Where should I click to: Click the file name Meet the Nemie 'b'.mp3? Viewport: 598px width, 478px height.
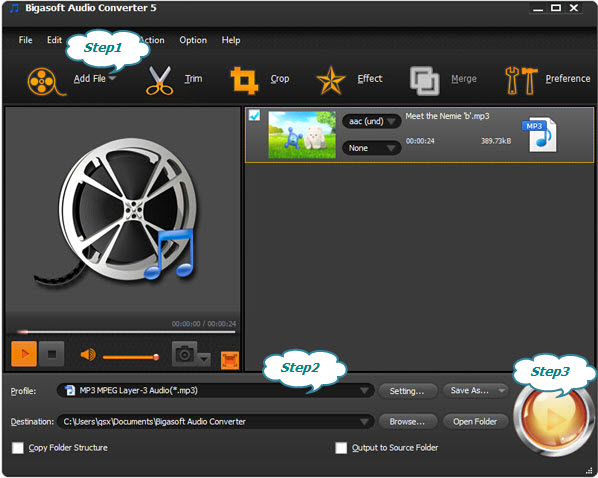447,116
